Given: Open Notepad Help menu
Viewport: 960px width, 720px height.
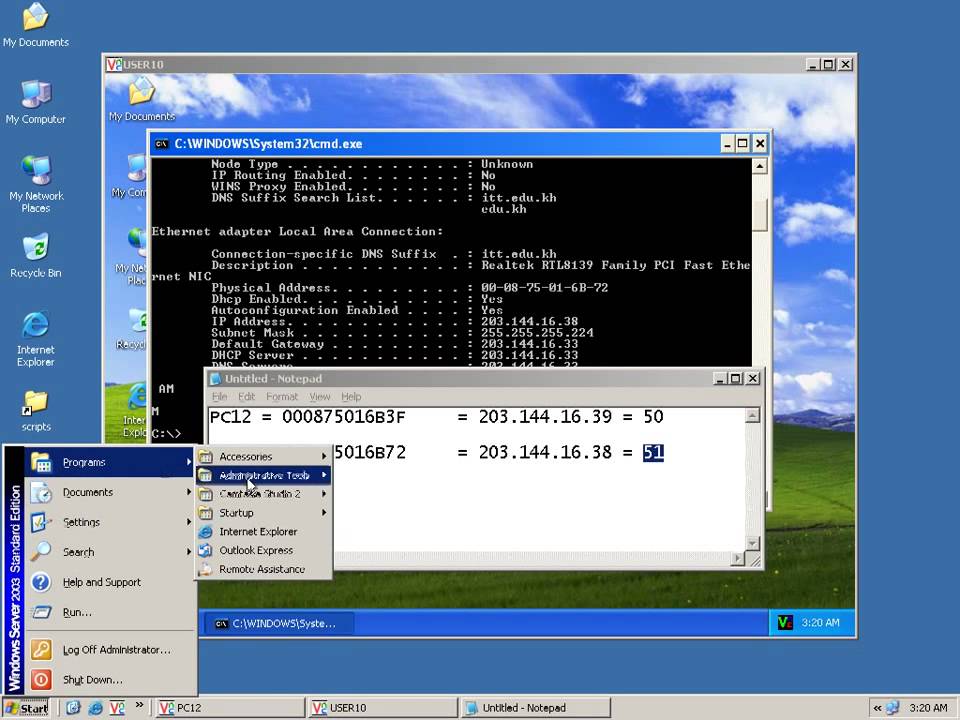Looking at the screenshot, I should [351, 397].
